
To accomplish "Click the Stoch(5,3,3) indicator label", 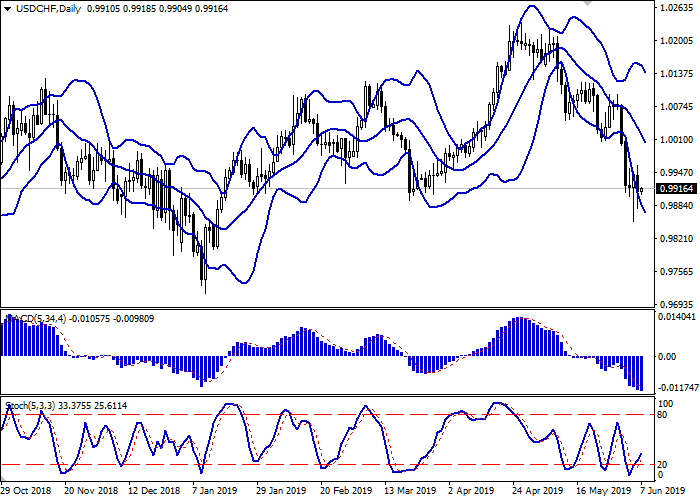I will tap(35, 406).
